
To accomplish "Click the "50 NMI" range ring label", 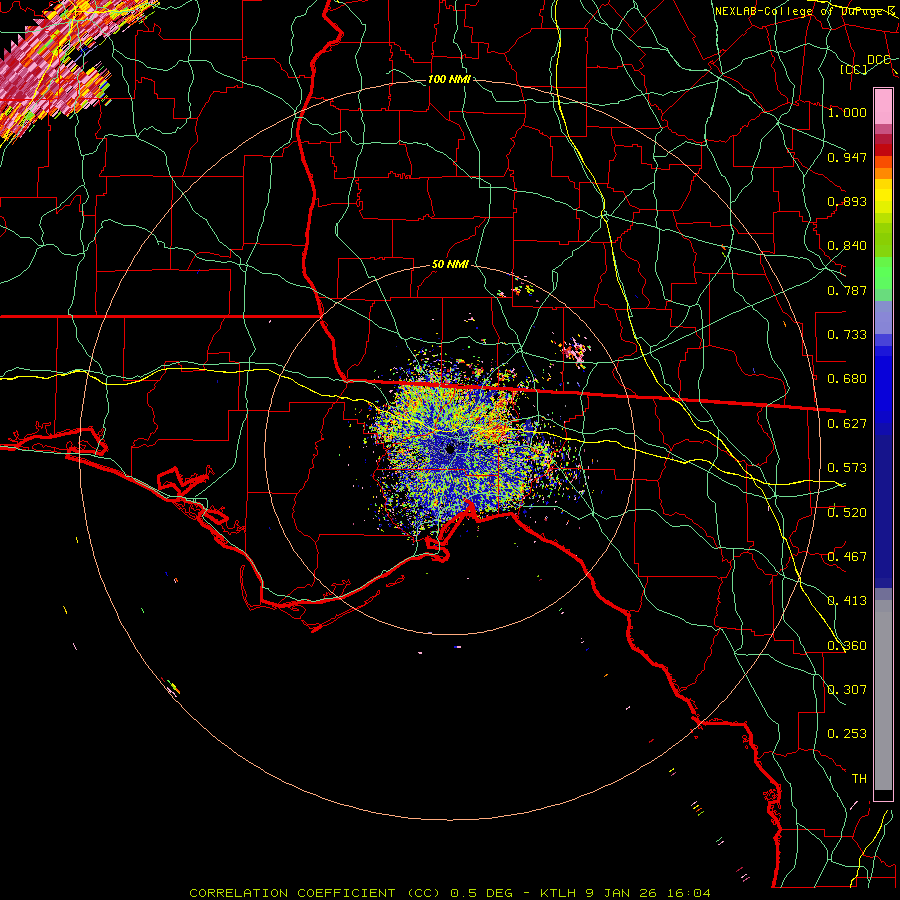I will click(x=449, y=264).
